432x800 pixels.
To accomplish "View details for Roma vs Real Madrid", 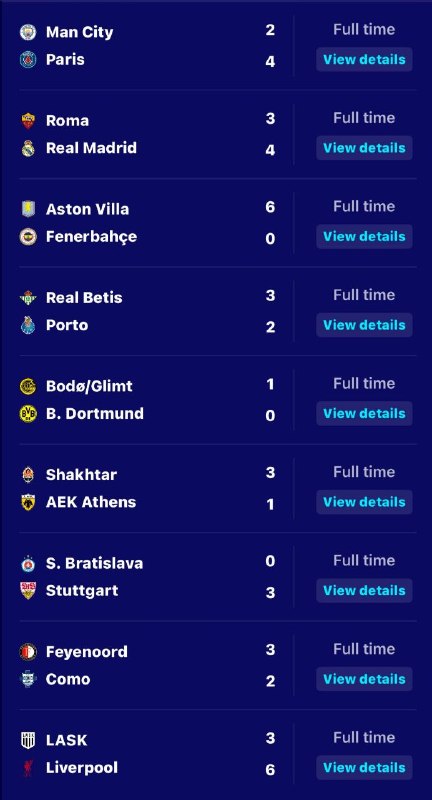I will coord(364,148).
